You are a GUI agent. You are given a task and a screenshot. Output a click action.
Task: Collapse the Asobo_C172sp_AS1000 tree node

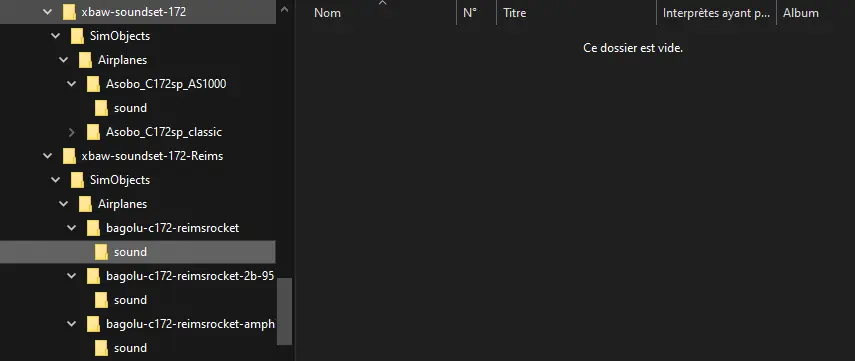click(71, 84)
